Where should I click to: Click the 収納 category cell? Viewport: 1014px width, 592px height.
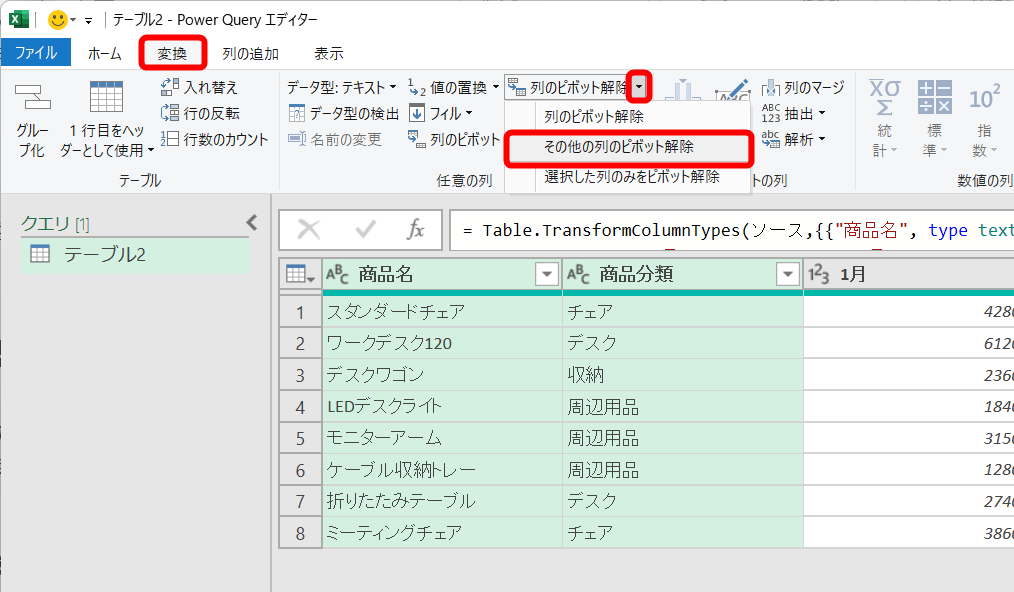(x=683, y=375)
